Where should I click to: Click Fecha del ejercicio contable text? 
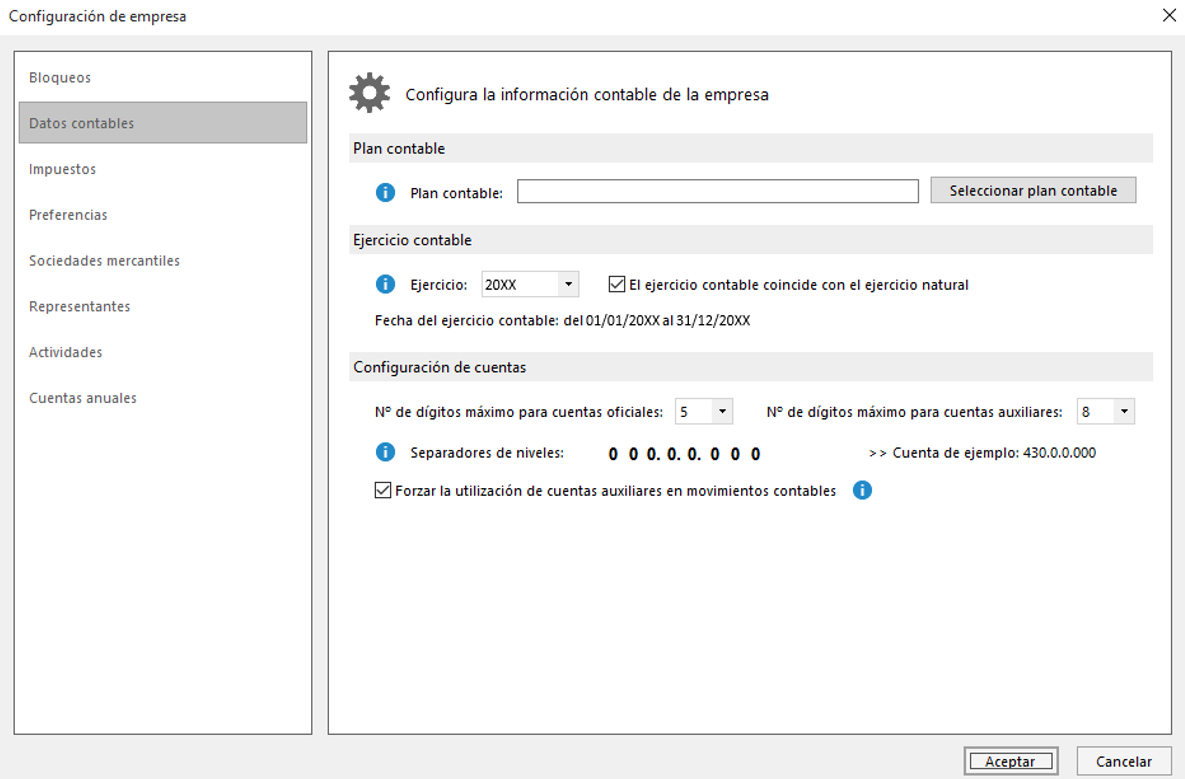tap(562, 320)
